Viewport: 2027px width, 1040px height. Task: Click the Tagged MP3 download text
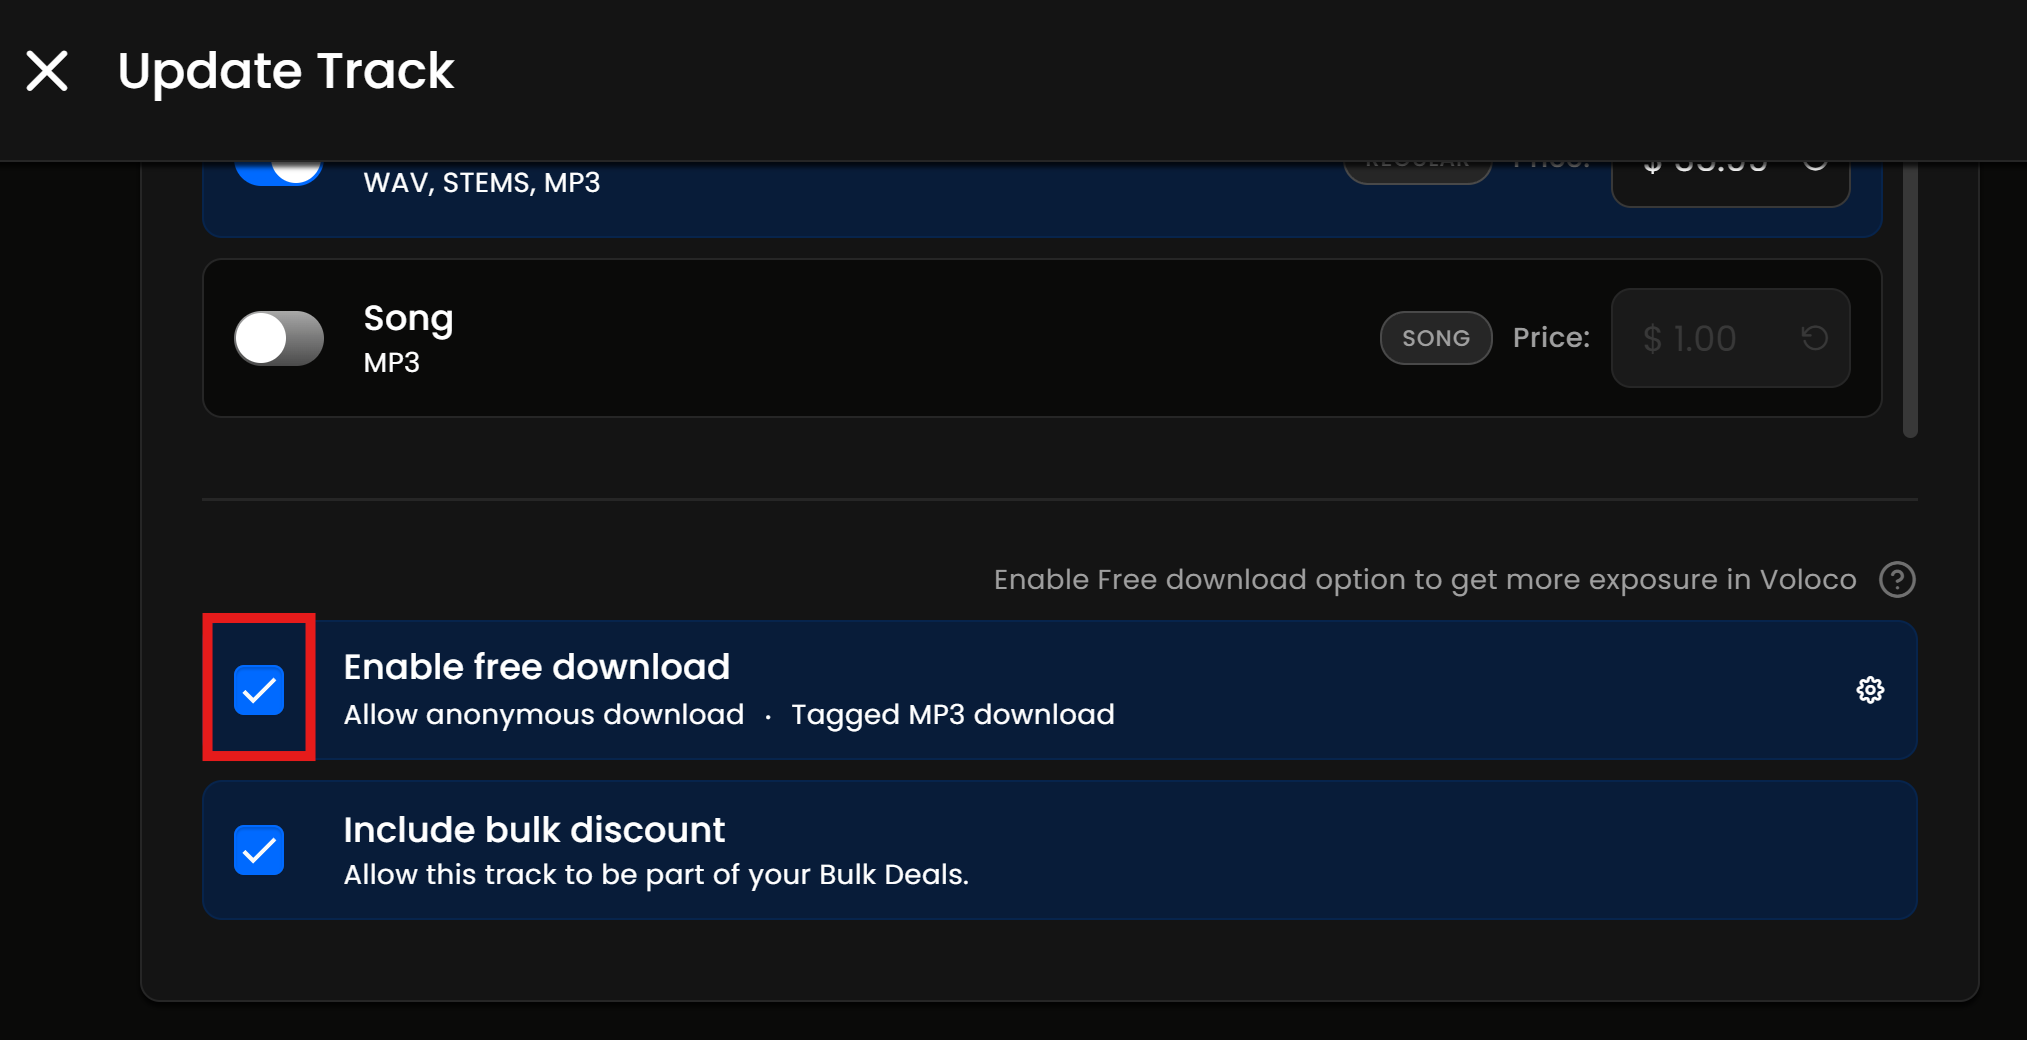coord(952,715)
